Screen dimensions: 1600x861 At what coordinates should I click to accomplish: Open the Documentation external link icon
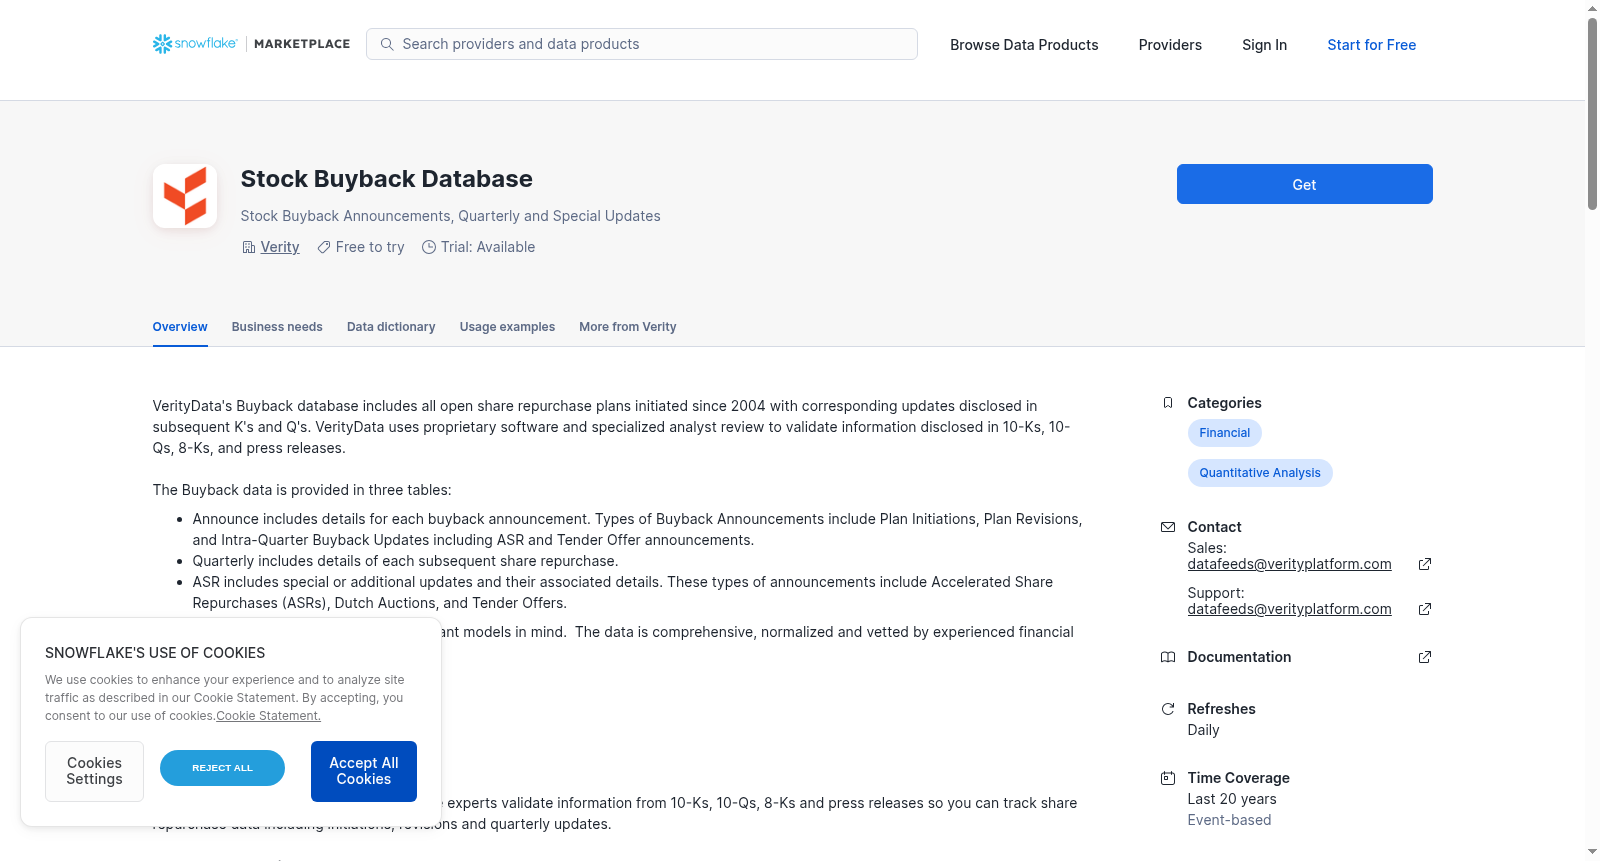pyautogui.click(x=1425, y=657)
